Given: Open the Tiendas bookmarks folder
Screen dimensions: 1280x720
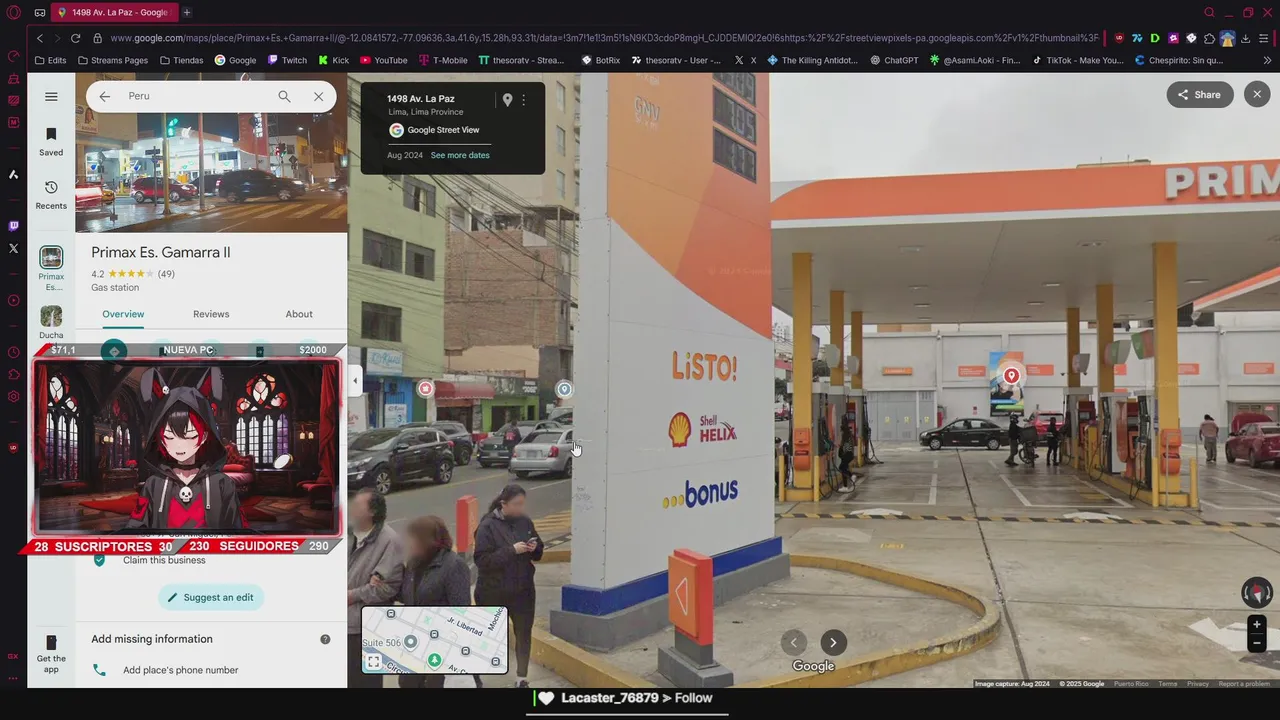Looking at the screenshot, I should pyautogui.click(x=181, y=60).
